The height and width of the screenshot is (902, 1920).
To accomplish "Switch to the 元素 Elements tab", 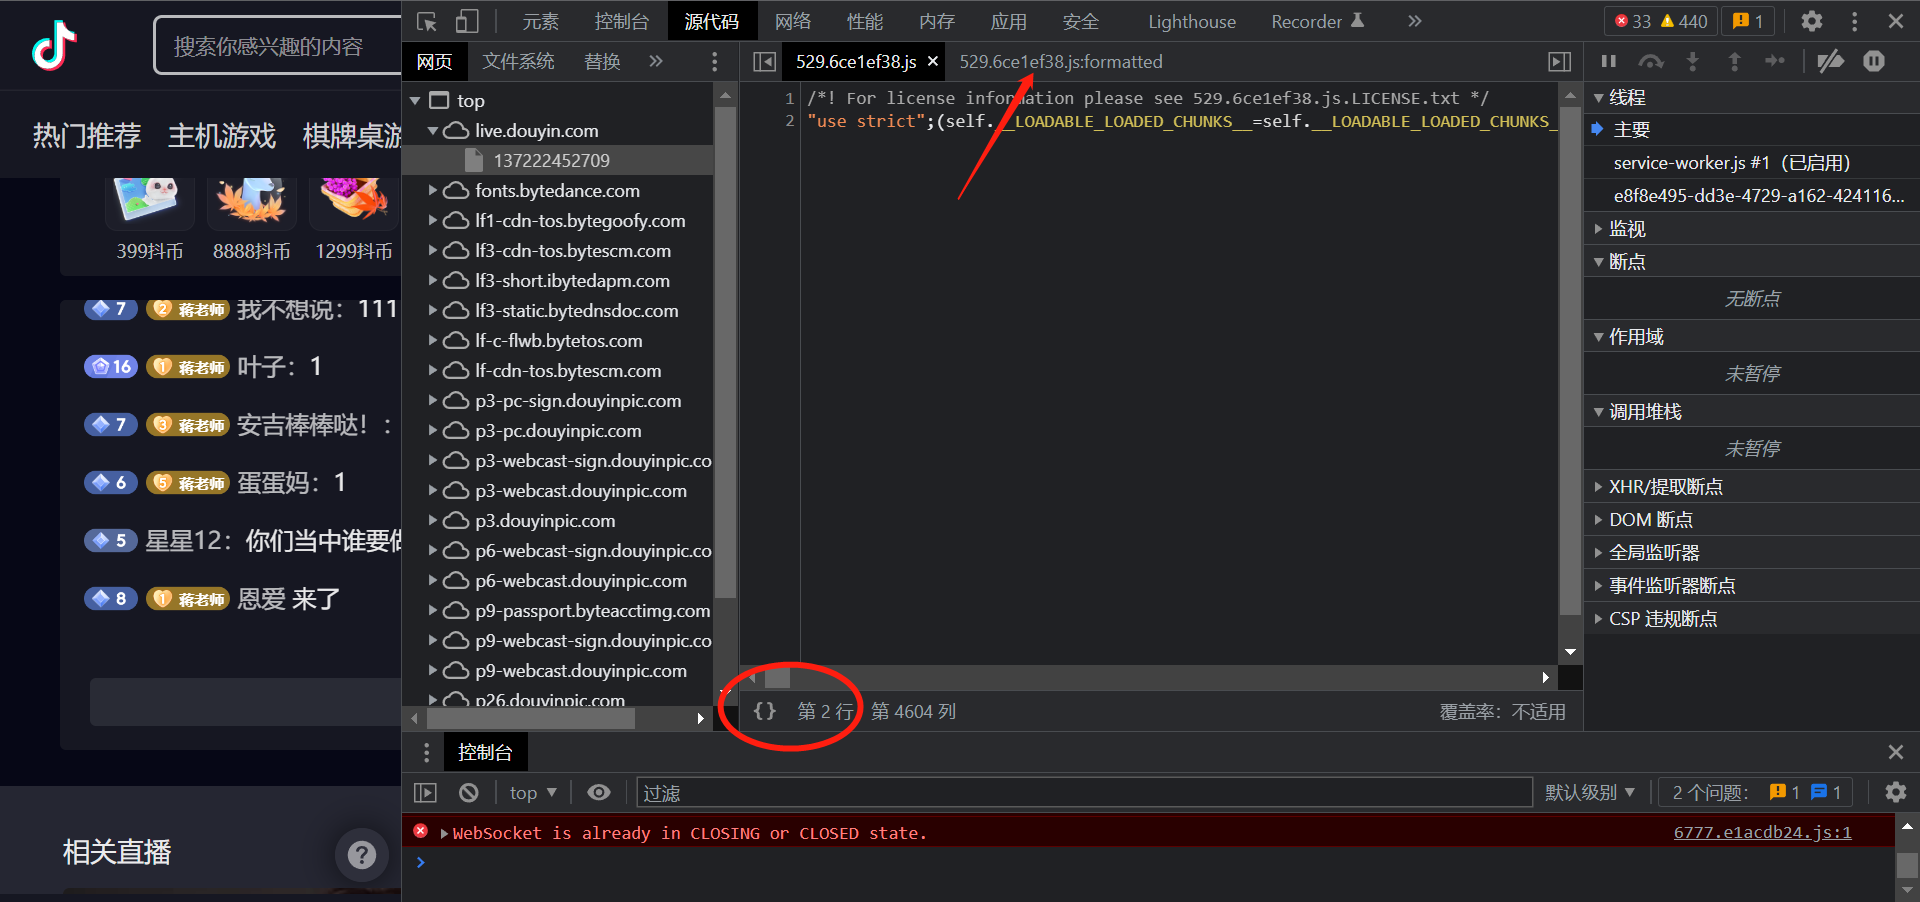I will point(541,21).
